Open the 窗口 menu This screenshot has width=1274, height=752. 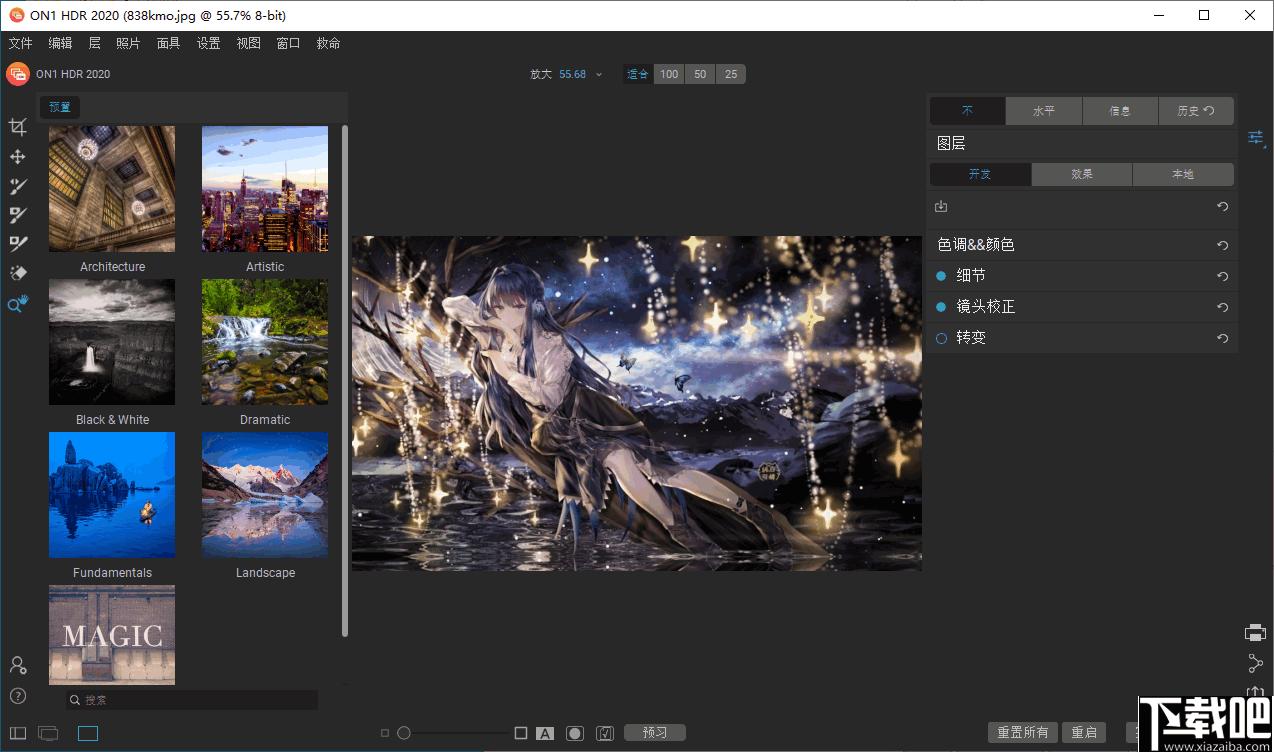click(288, 43)
